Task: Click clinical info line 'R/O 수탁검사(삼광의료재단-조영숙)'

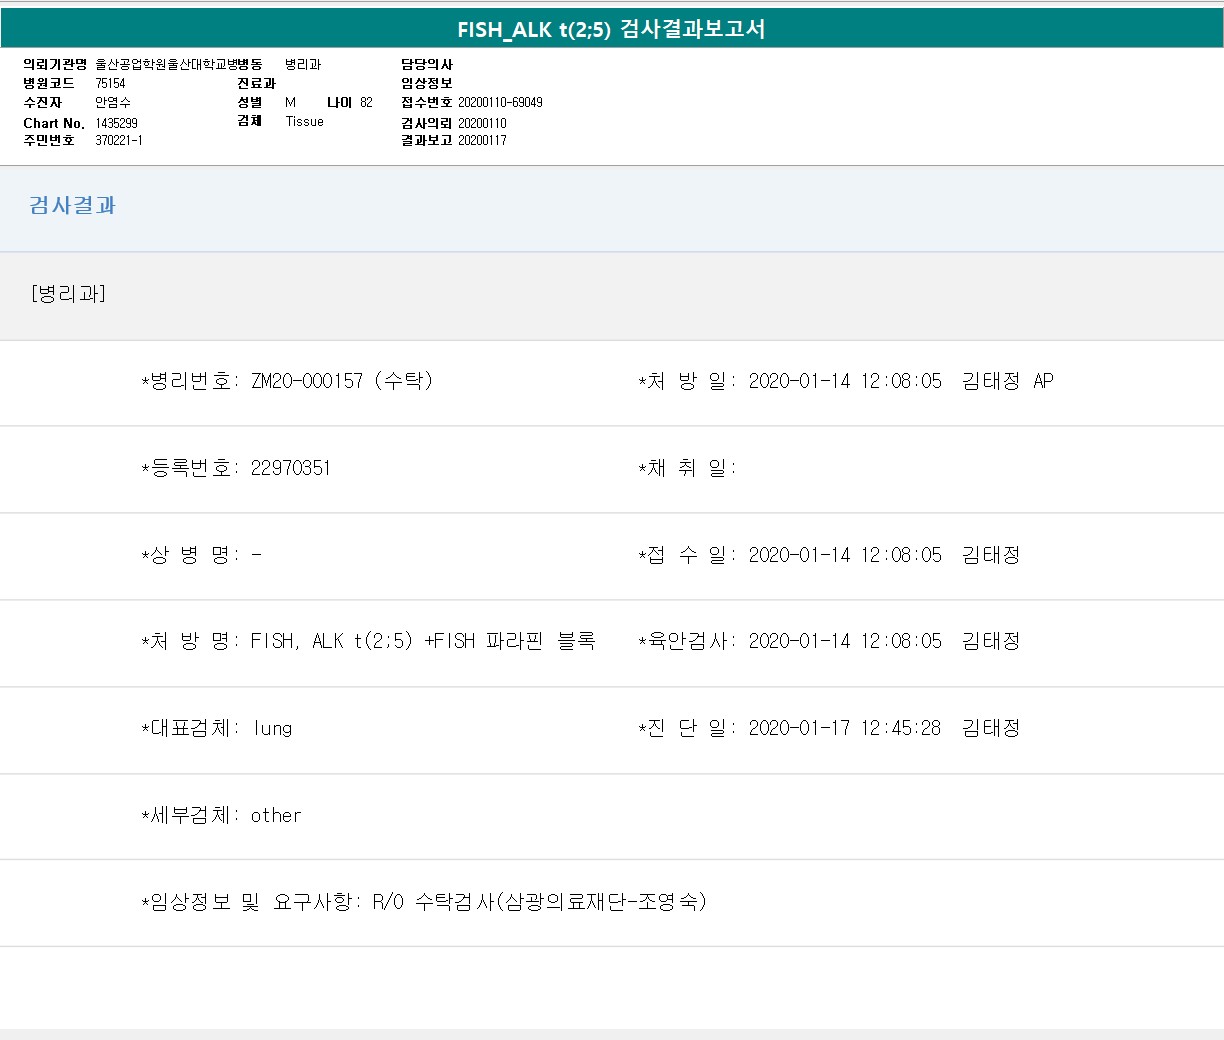Action: [540, 901]
